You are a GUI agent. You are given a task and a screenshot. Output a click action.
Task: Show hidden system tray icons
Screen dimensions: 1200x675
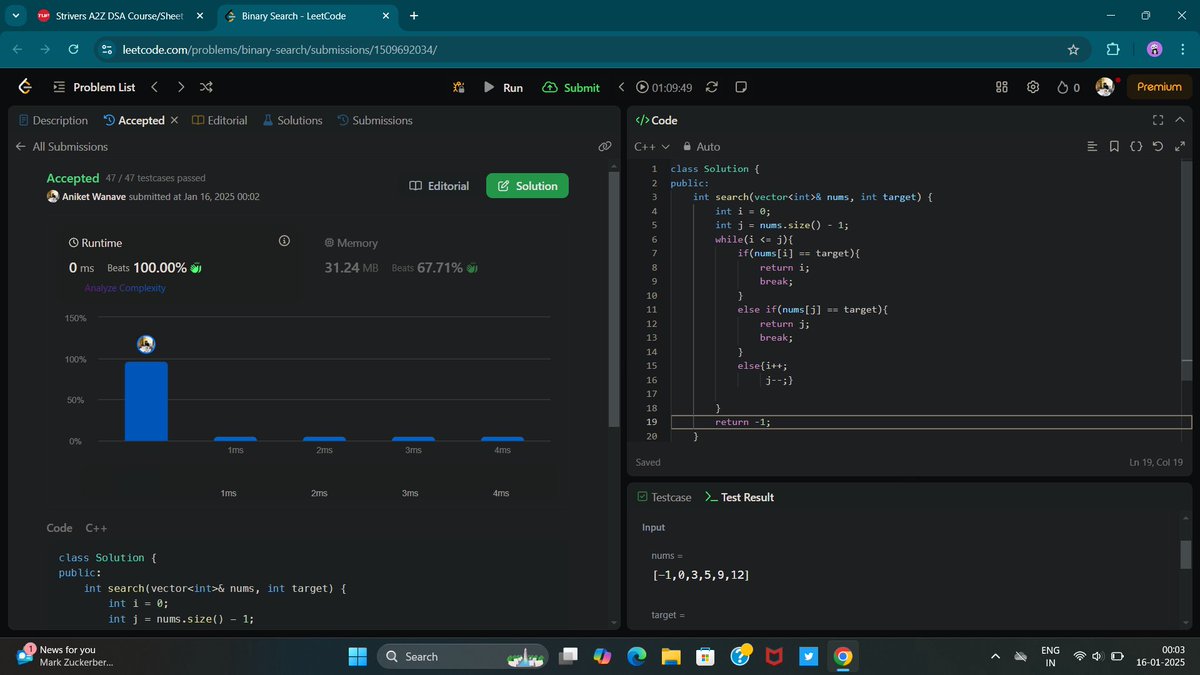(995, 656)
